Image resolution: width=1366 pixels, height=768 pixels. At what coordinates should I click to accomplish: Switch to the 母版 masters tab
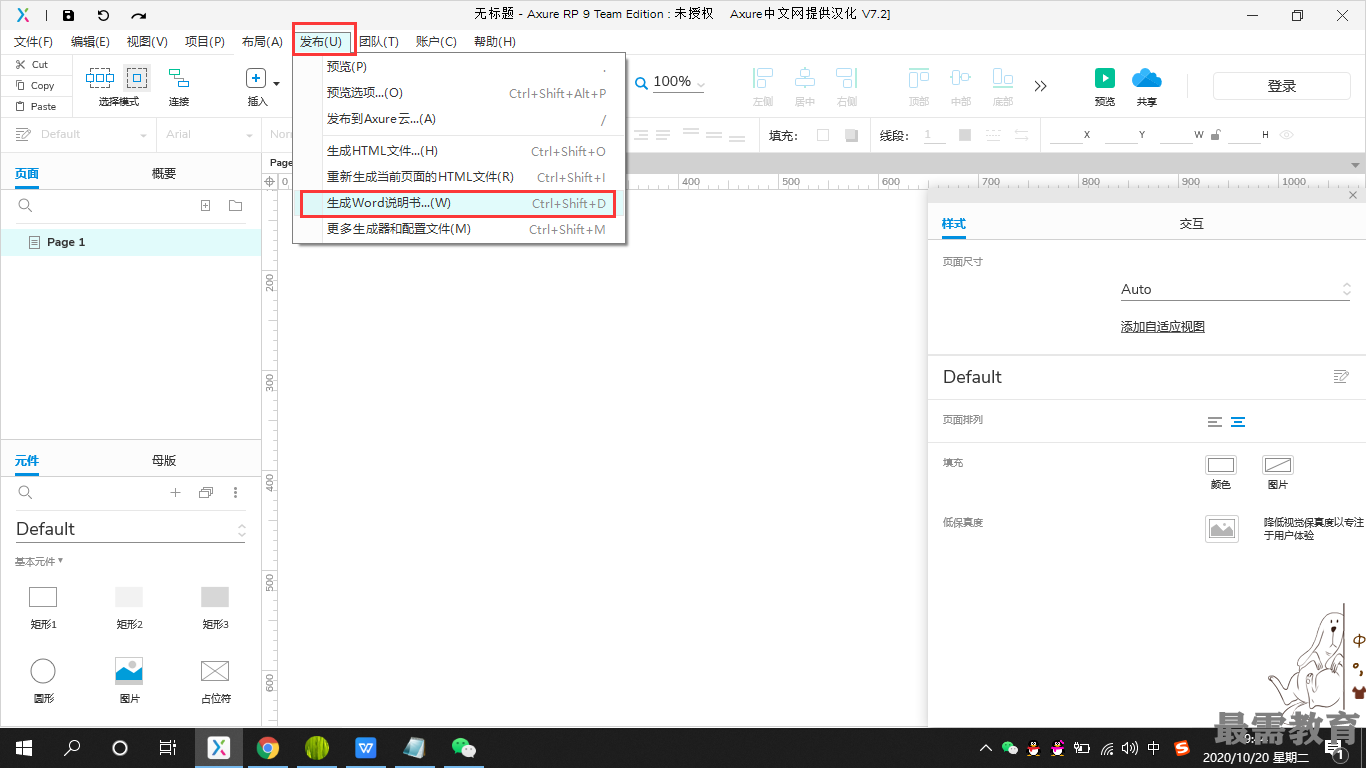[164, 460]
